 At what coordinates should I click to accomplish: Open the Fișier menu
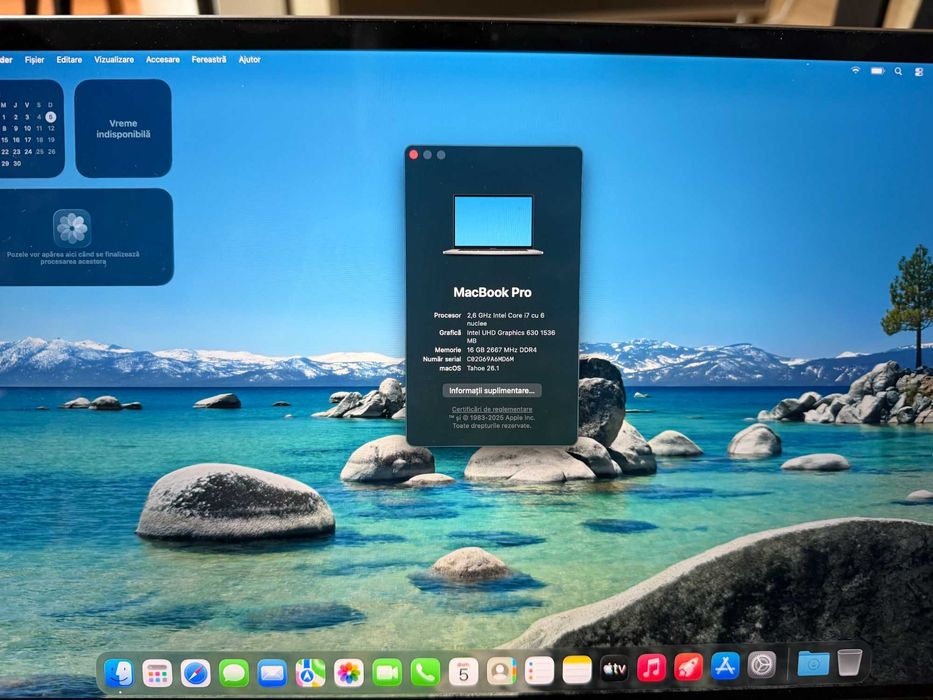coord(35,60)
